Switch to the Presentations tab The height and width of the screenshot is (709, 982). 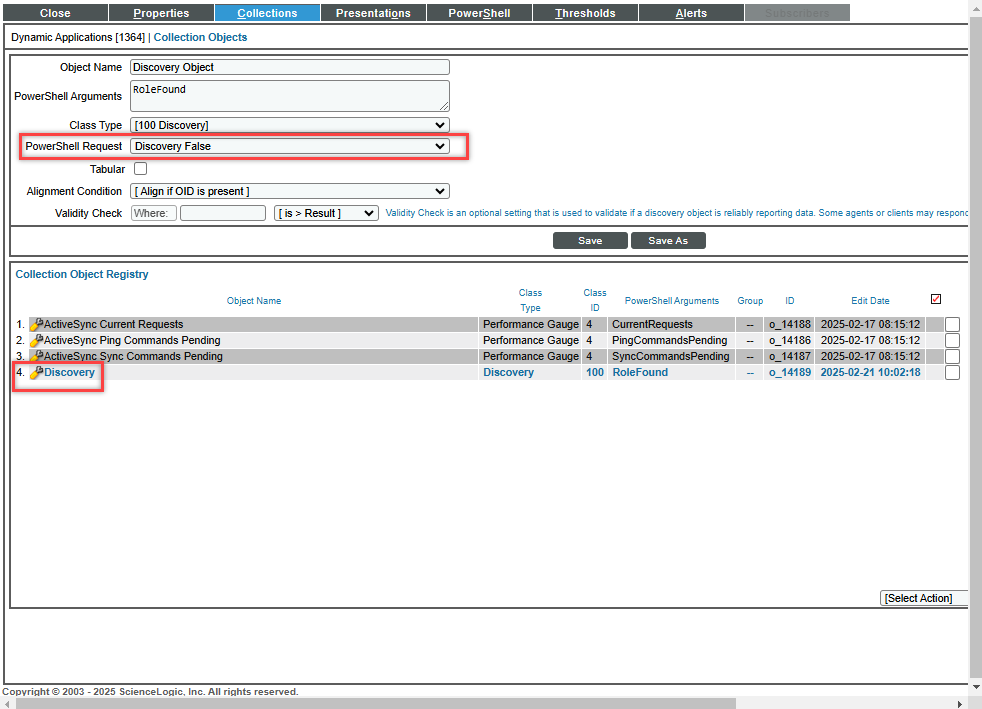[373, 13]
